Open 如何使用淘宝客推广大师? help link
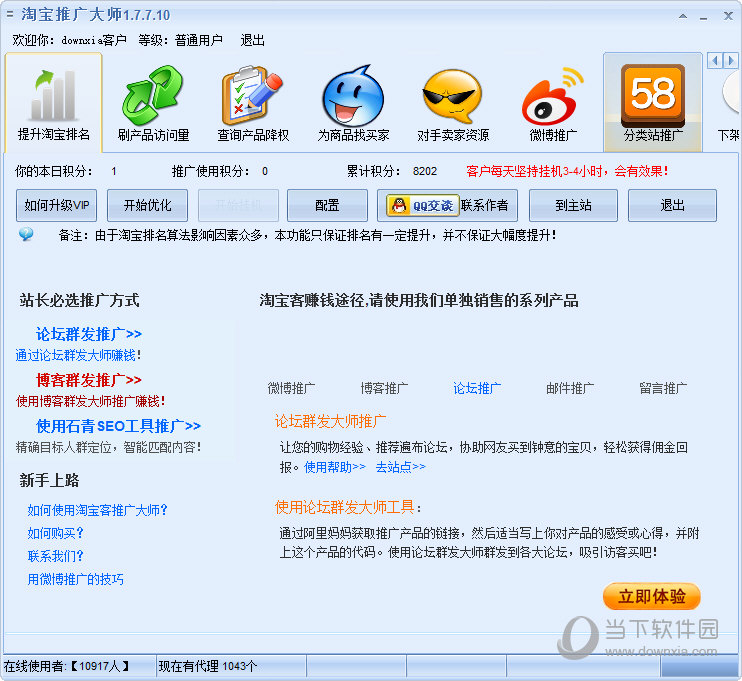The width and height of the screenshot is (742, 681). tap(97, 510)
